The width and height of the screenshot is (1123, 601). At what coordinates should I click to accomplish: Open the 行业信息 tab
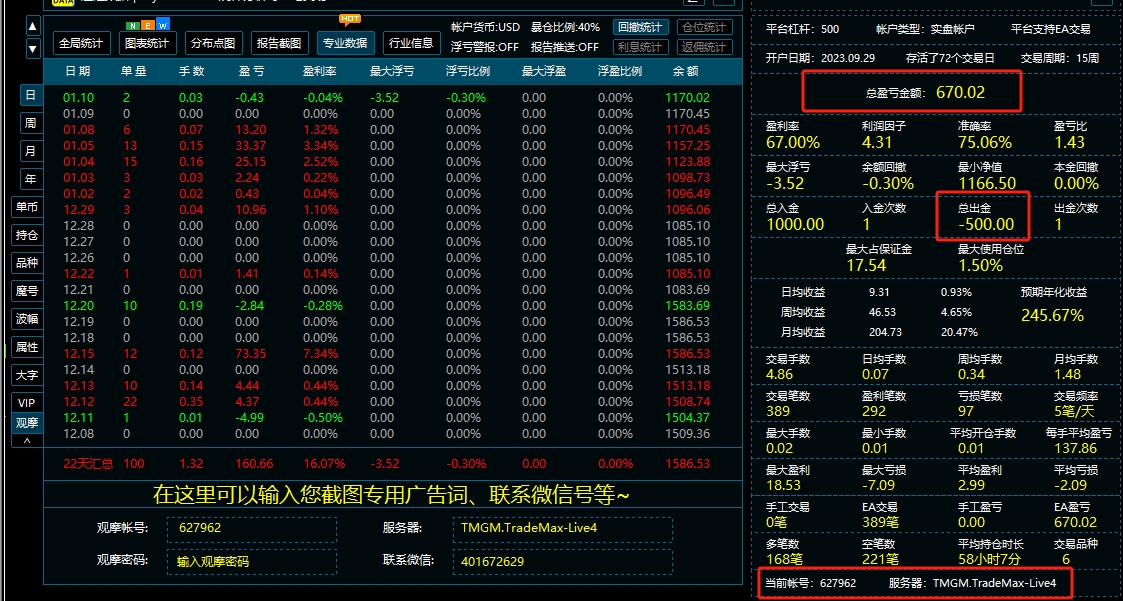tap(411, 43)
